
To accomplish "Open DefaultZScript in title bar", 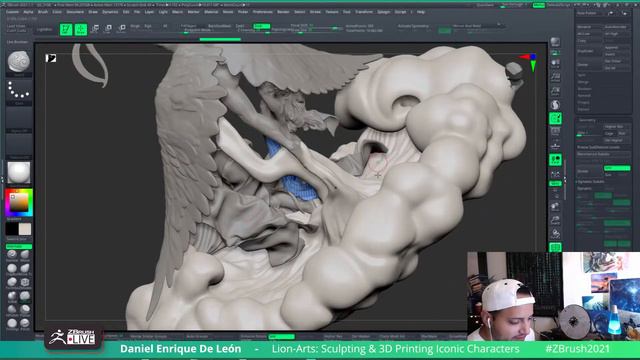I will [x=558, y=5].
